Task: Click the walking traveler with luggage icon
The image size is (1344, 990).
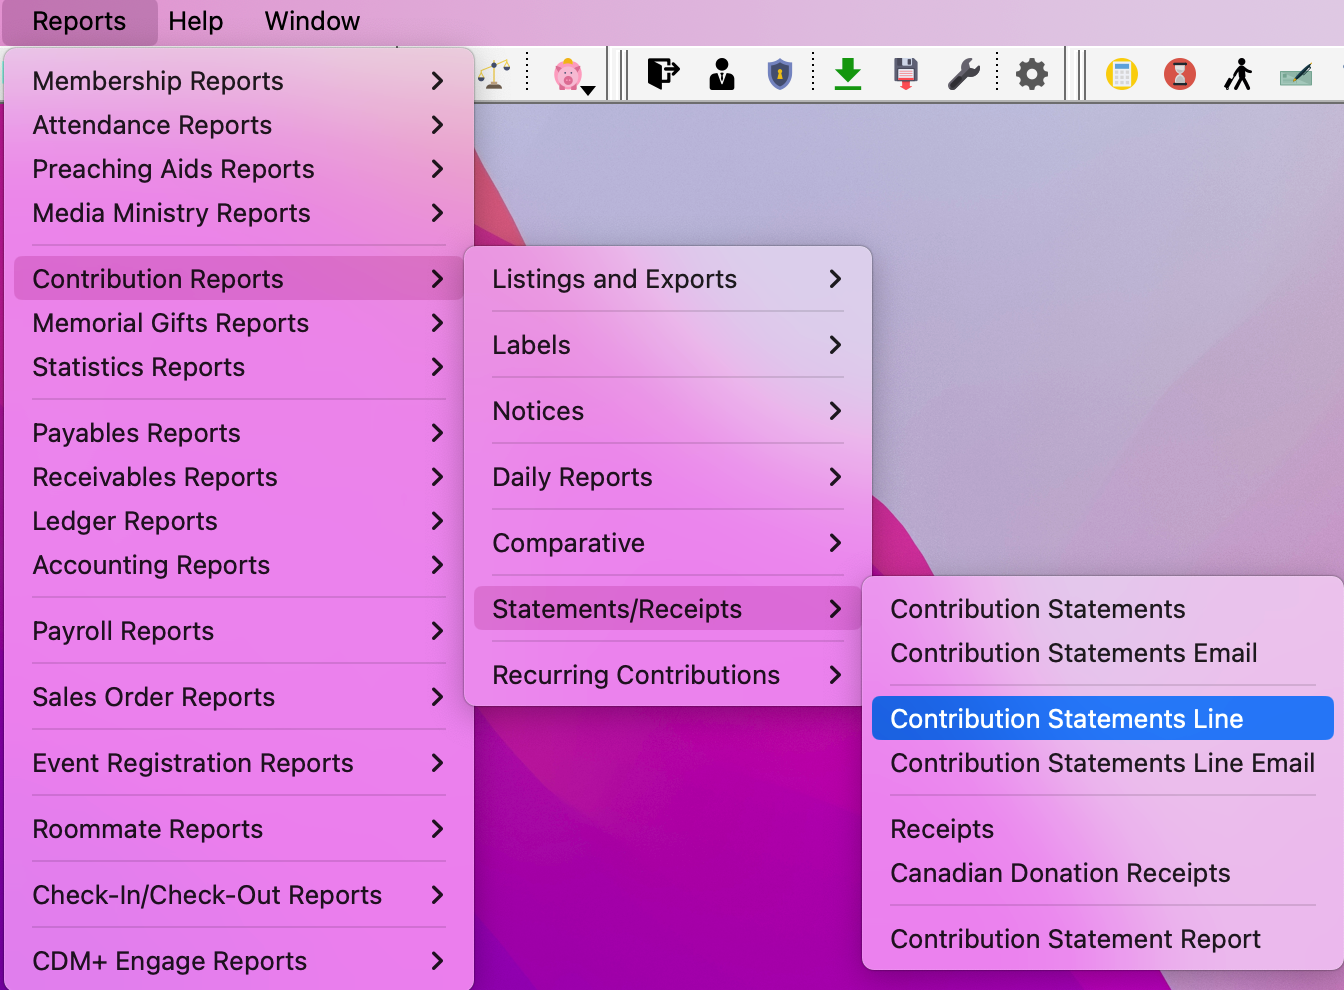Action: (1238, 74)
